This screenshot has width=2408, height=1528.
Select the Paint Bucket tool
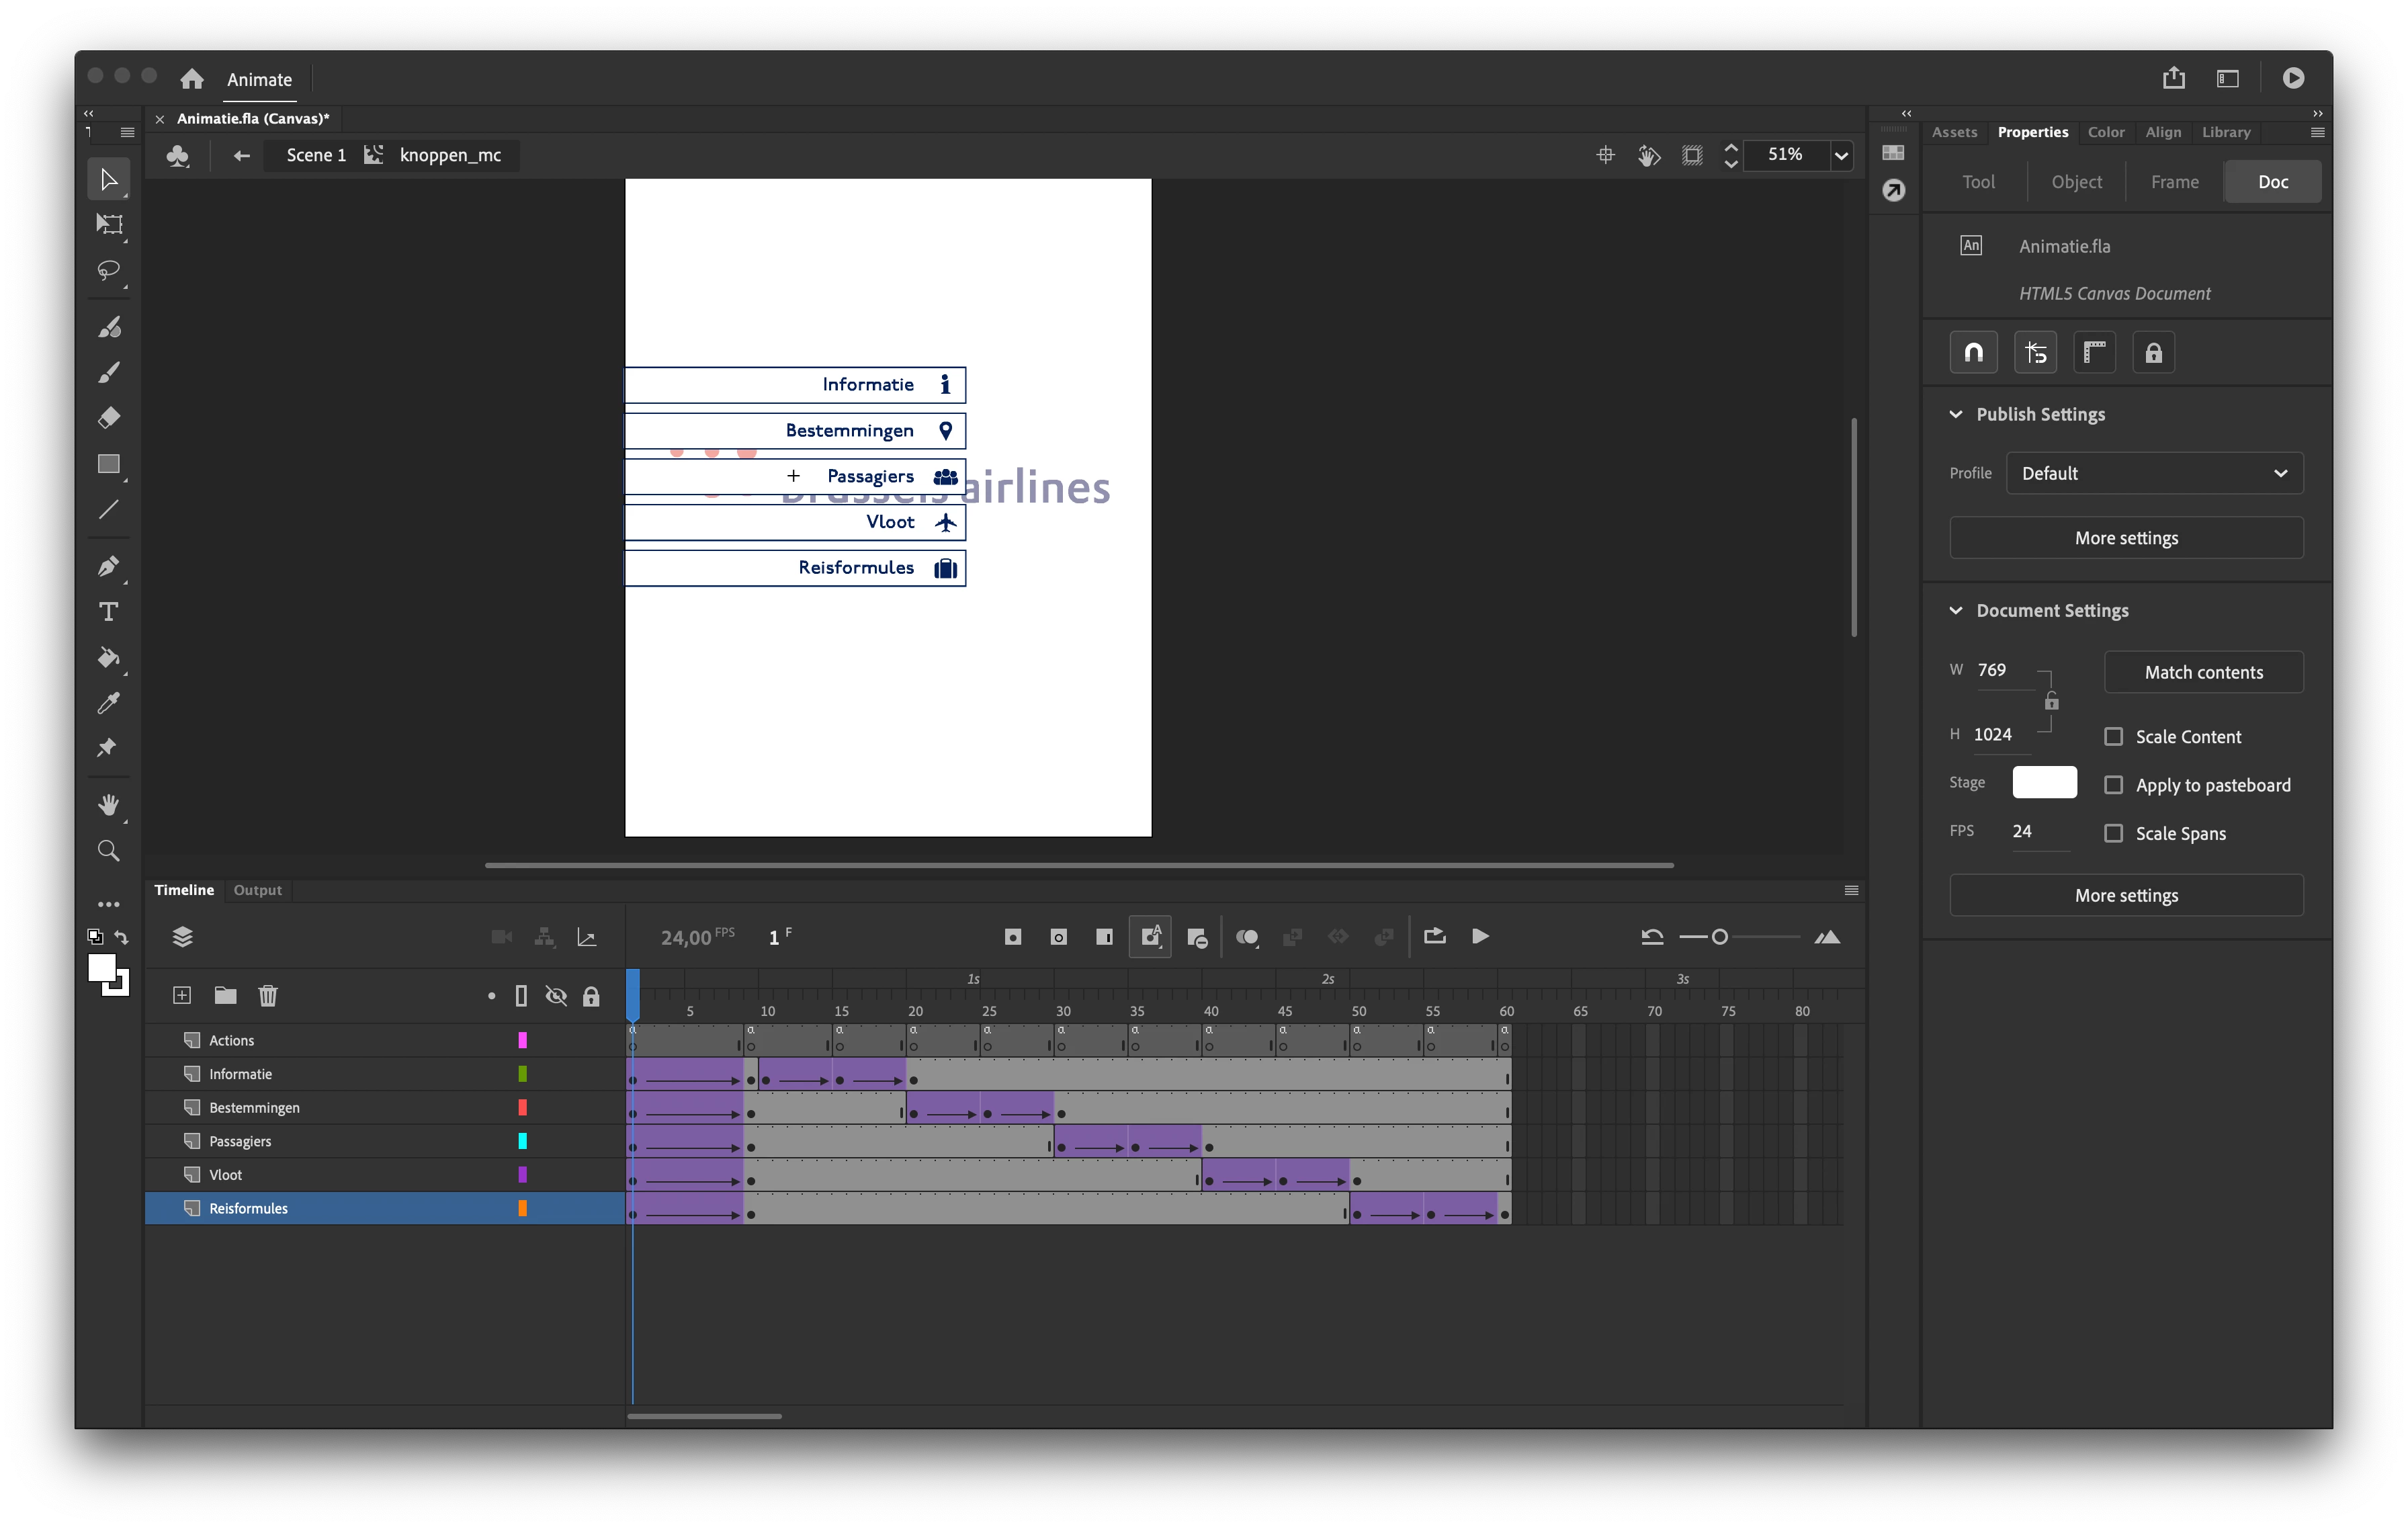[x=108, y=657]
